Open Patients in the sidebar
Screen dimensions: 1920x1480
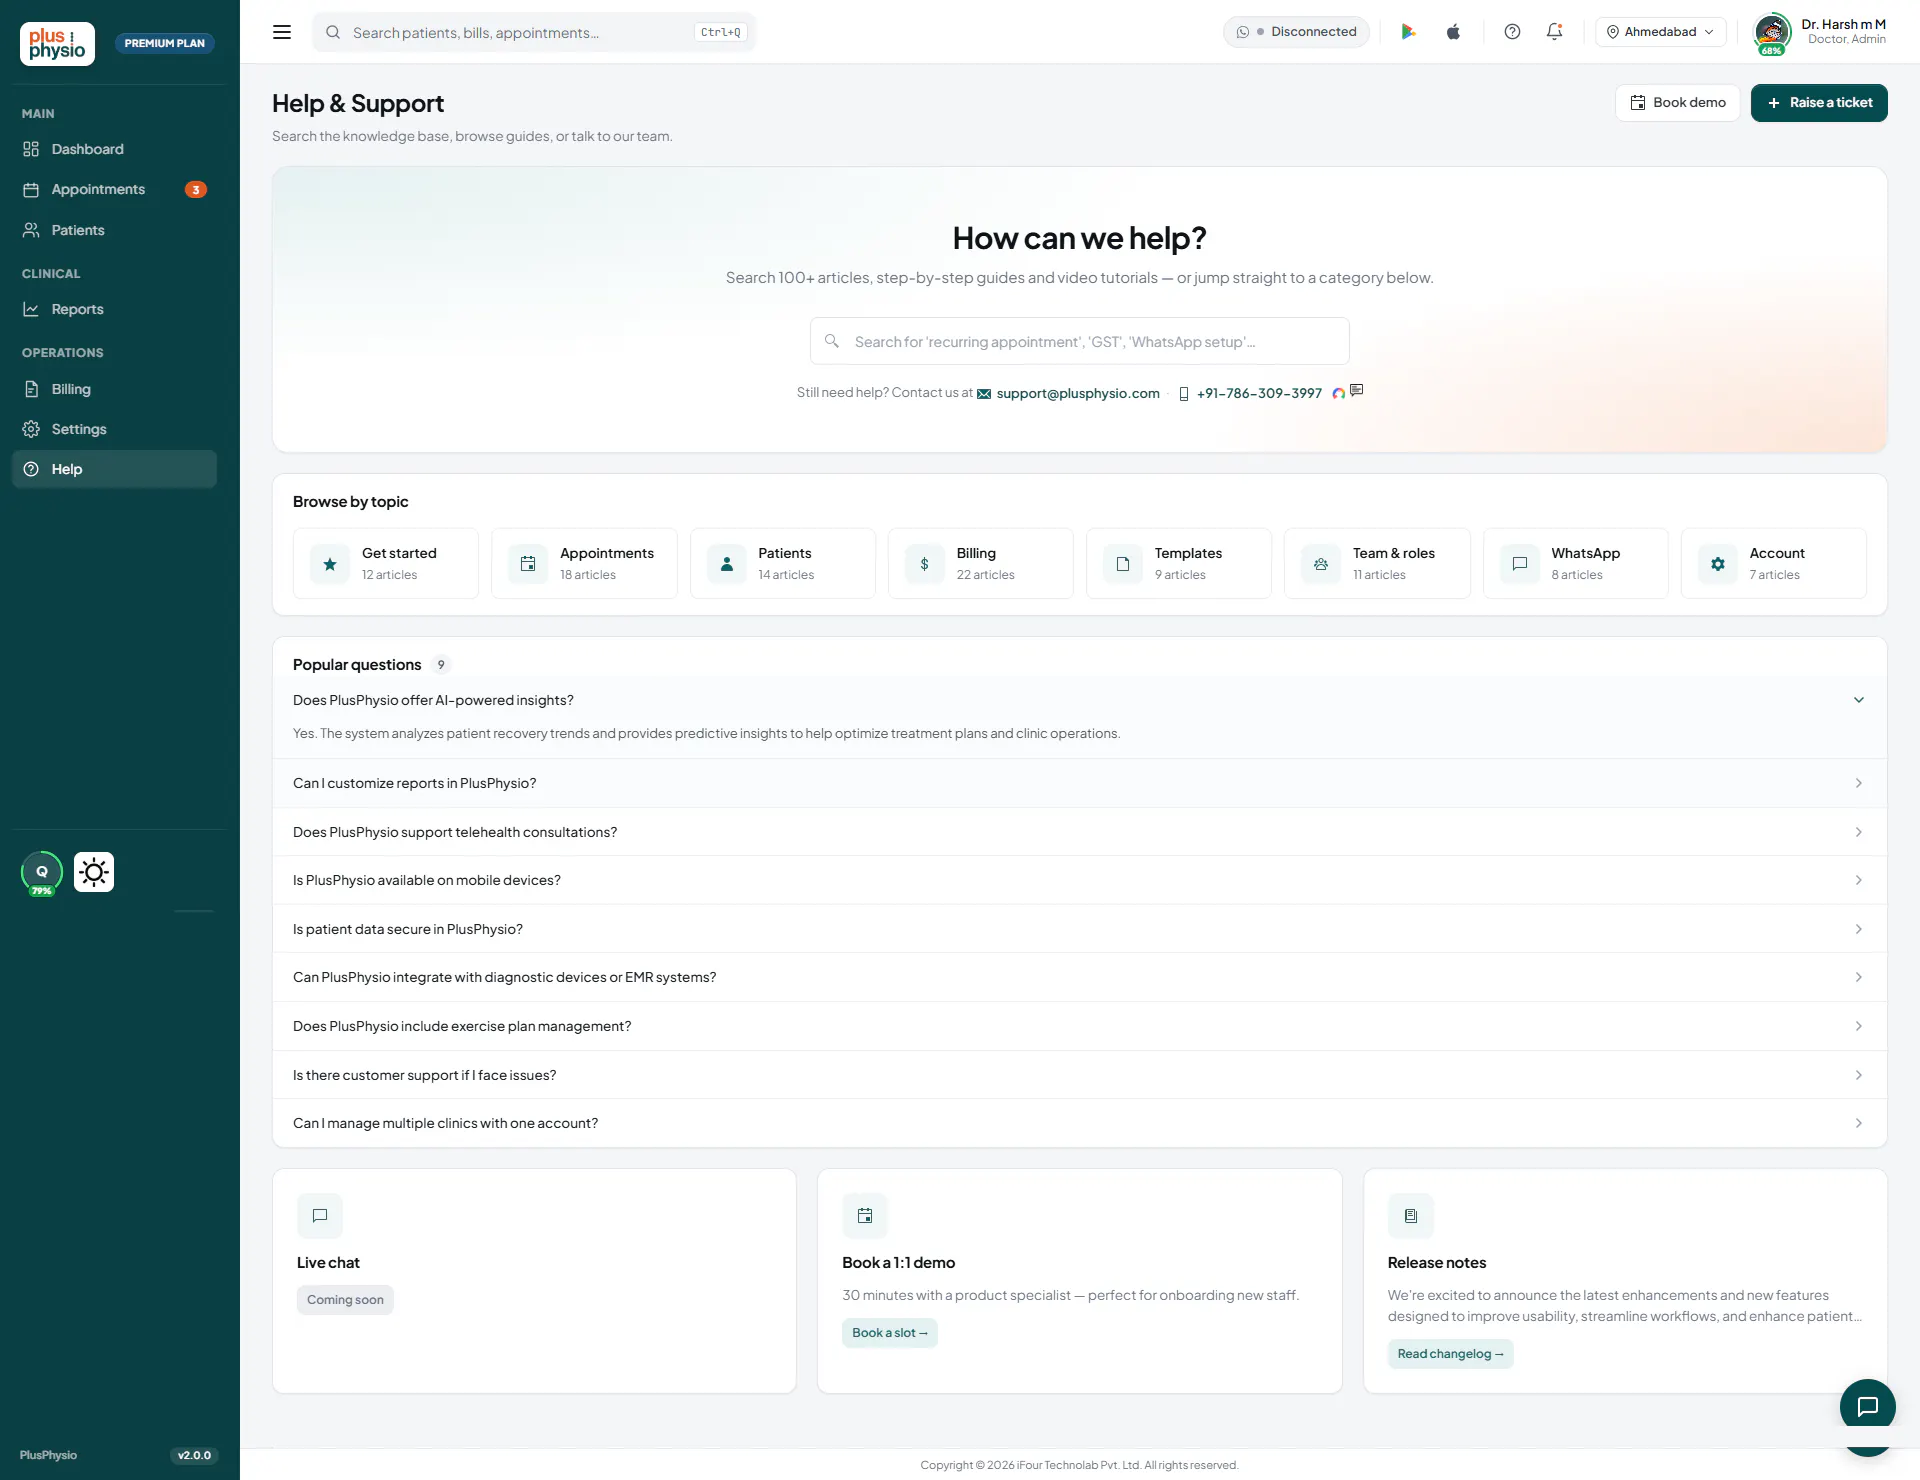point(114,230)
